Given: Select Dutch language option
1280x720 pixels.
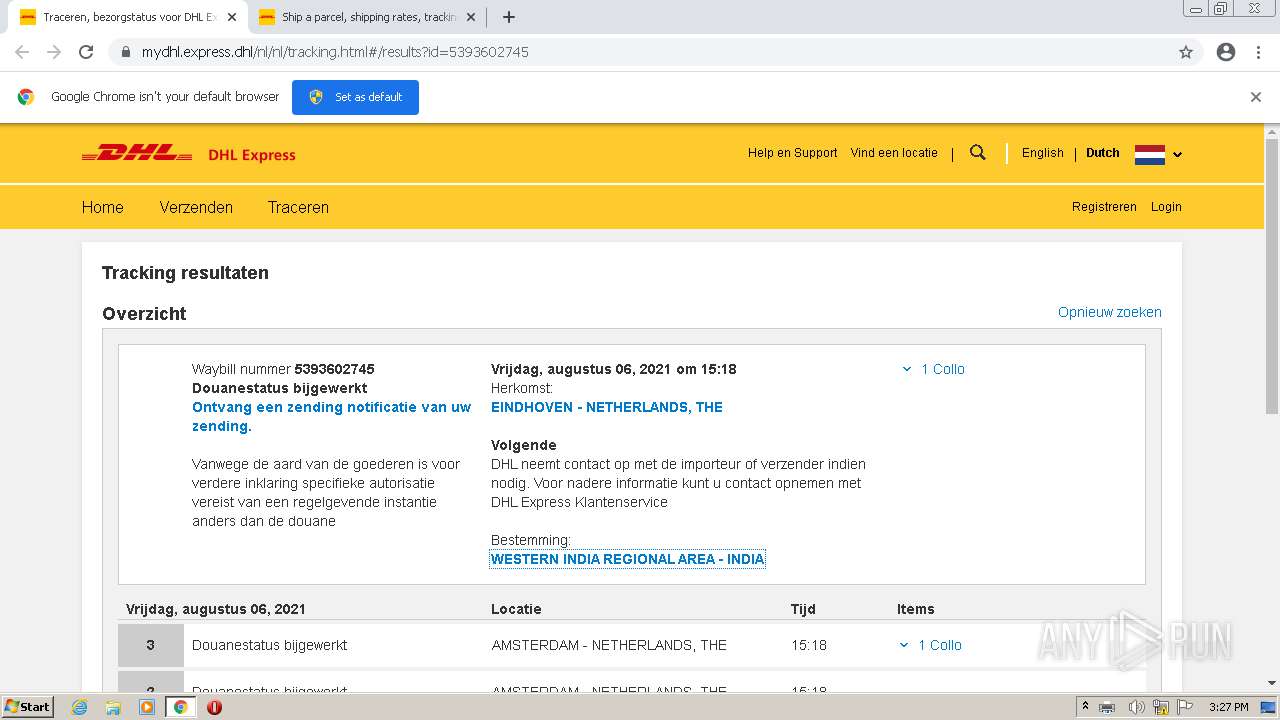Looking at the screenshot, I should [x=1102, y=153].
